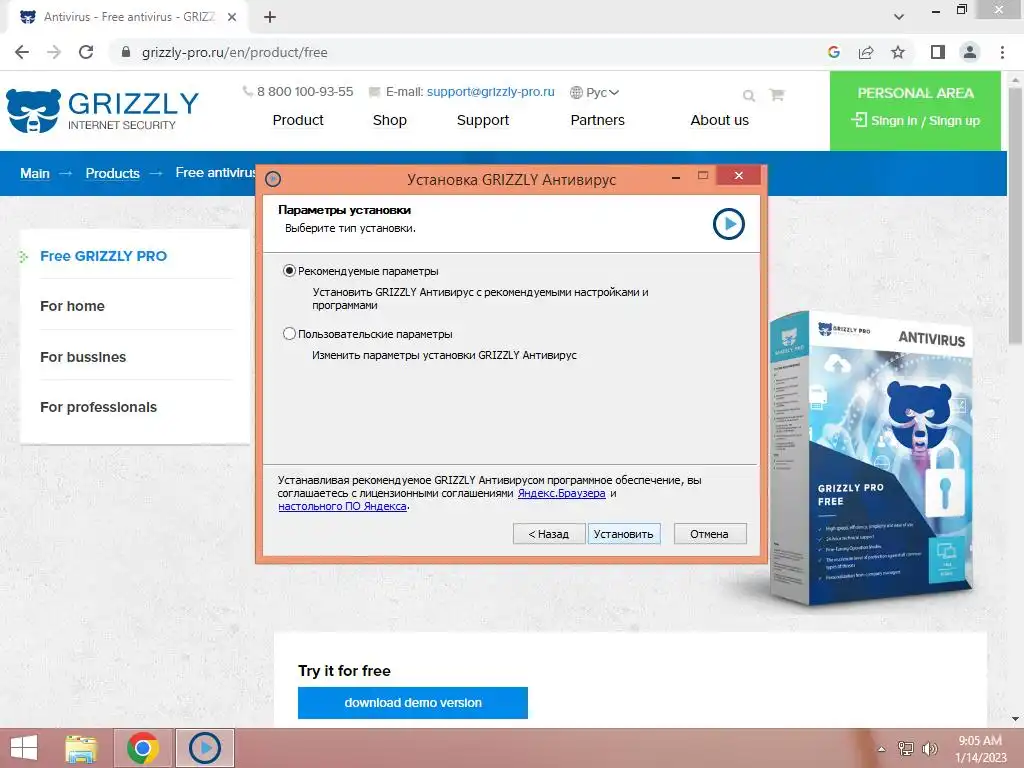Open Chrome side panel
The width and height of the screenshot is (1024, 768).
pyautogui.click(x=938, y=52)
